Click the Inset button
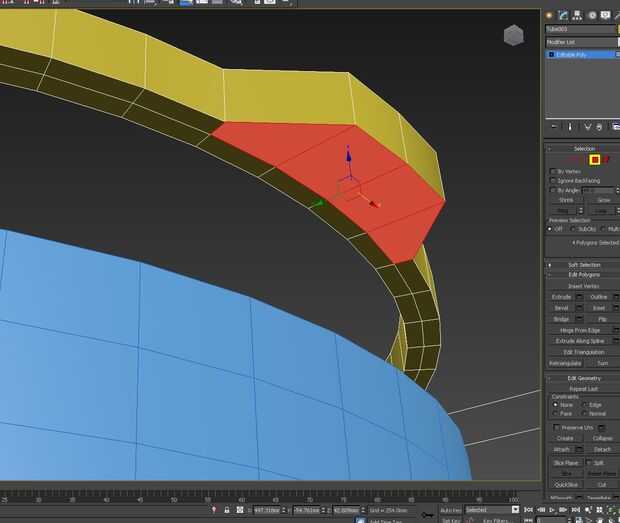This screenshot has height=523, width=620. click(x=599, y=308)
